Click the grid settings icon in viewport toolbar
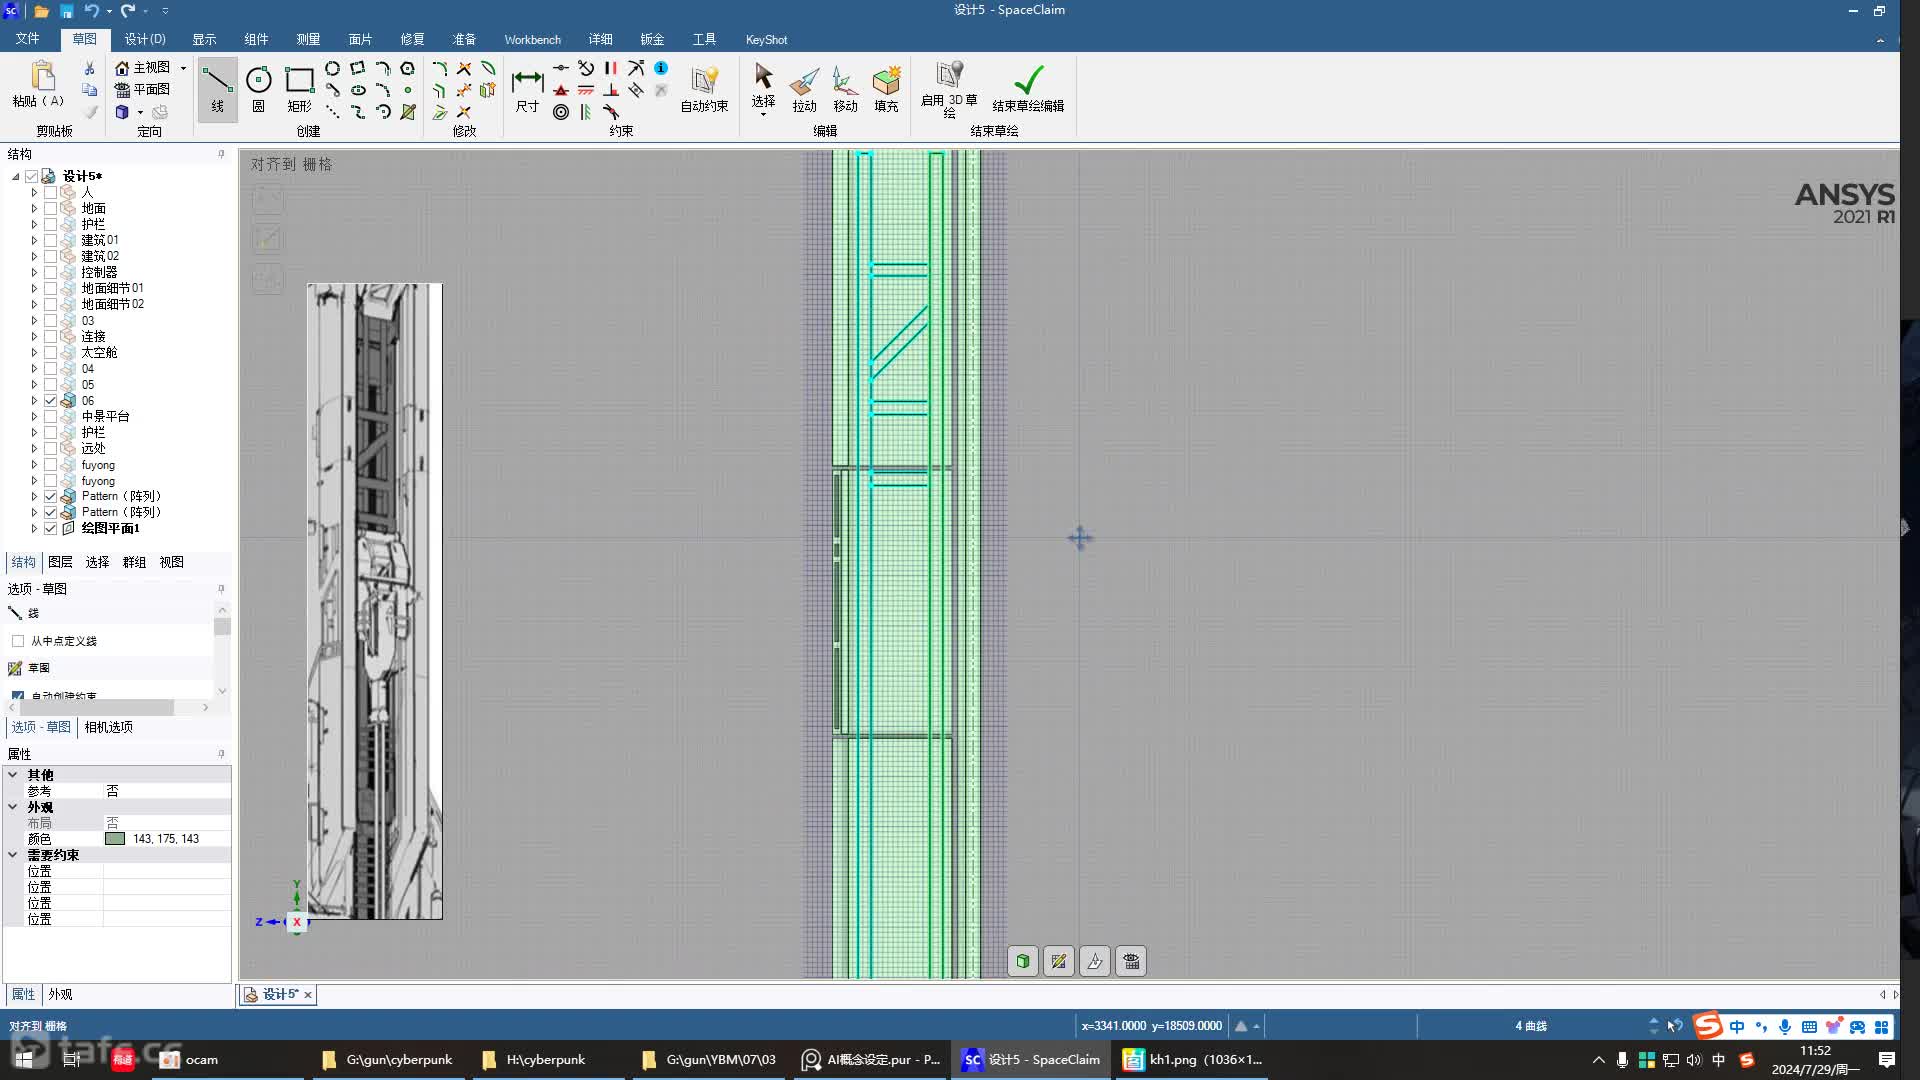The height and width of the screenshot is (1080, 1920). (x=1131, y=961)
